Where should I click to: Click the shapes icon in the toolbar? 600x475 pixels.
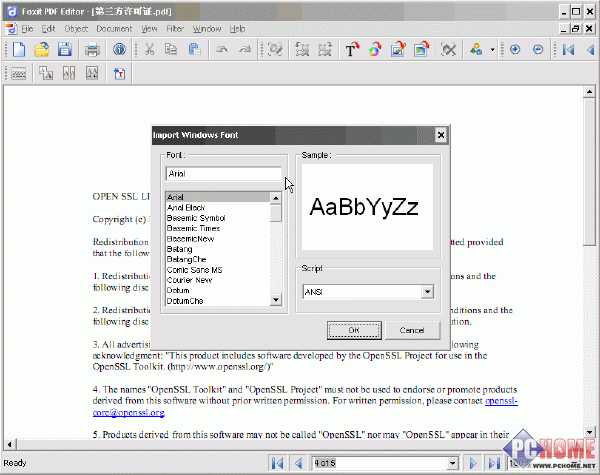click(476, 50)
